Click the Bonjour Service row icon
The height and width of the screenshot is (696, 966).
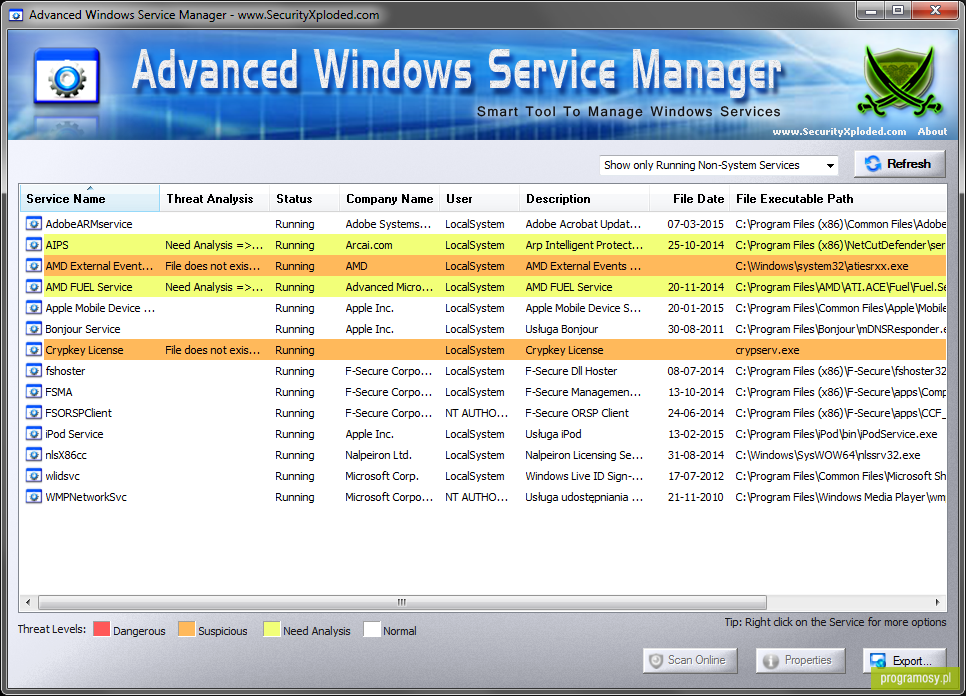[33, 328]
